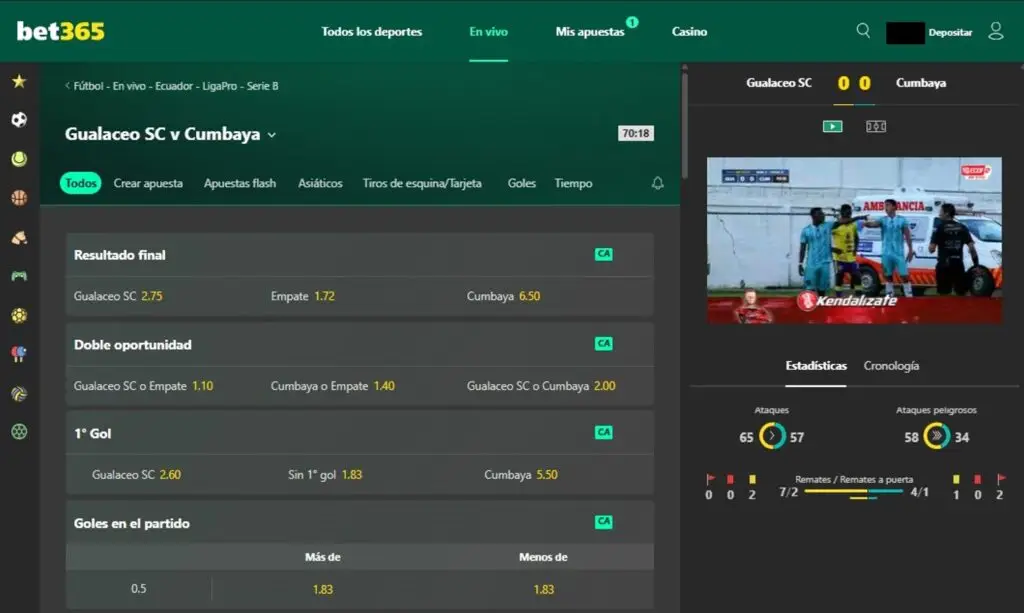Open the user account profile icon
The width and height of the screenshot is (1024, 613).
point(995,31)
